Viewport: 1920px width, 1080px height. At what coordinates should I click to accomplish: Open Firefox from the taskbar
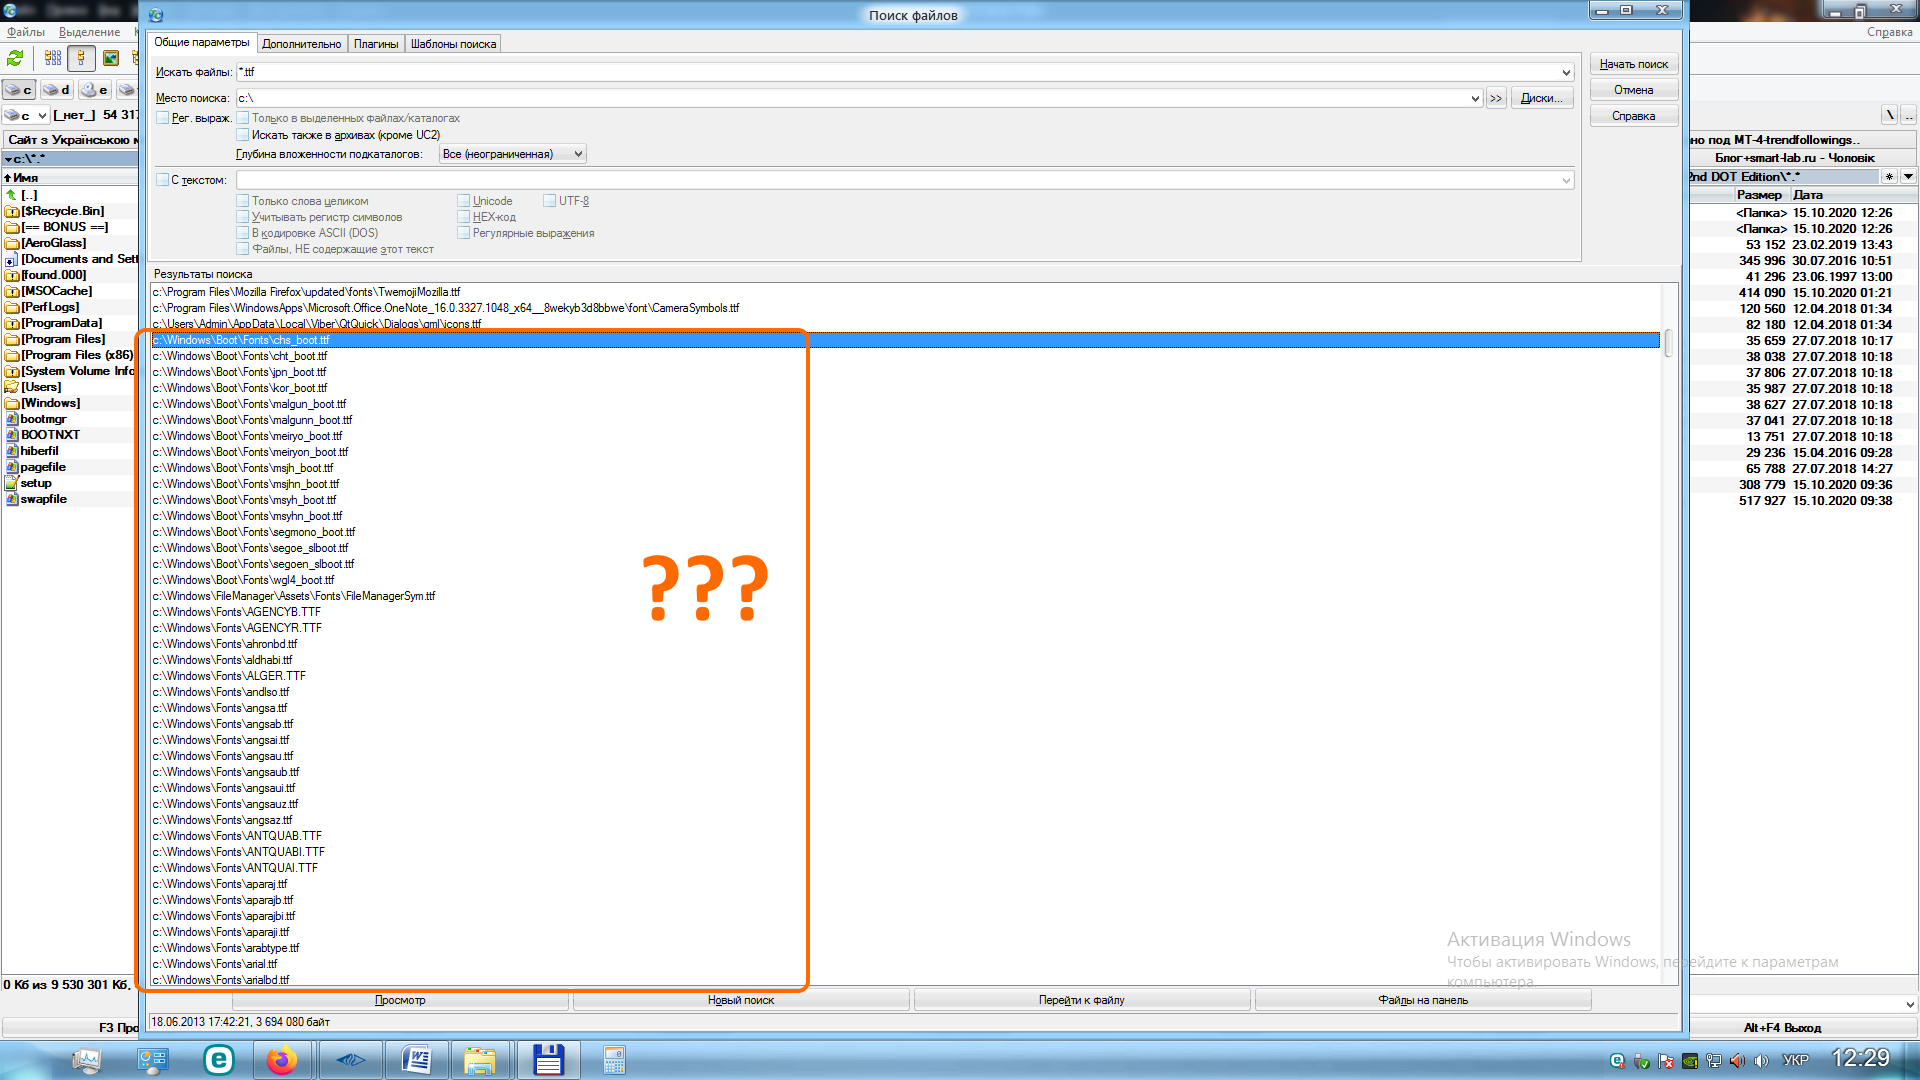[x=282, y=1060]
